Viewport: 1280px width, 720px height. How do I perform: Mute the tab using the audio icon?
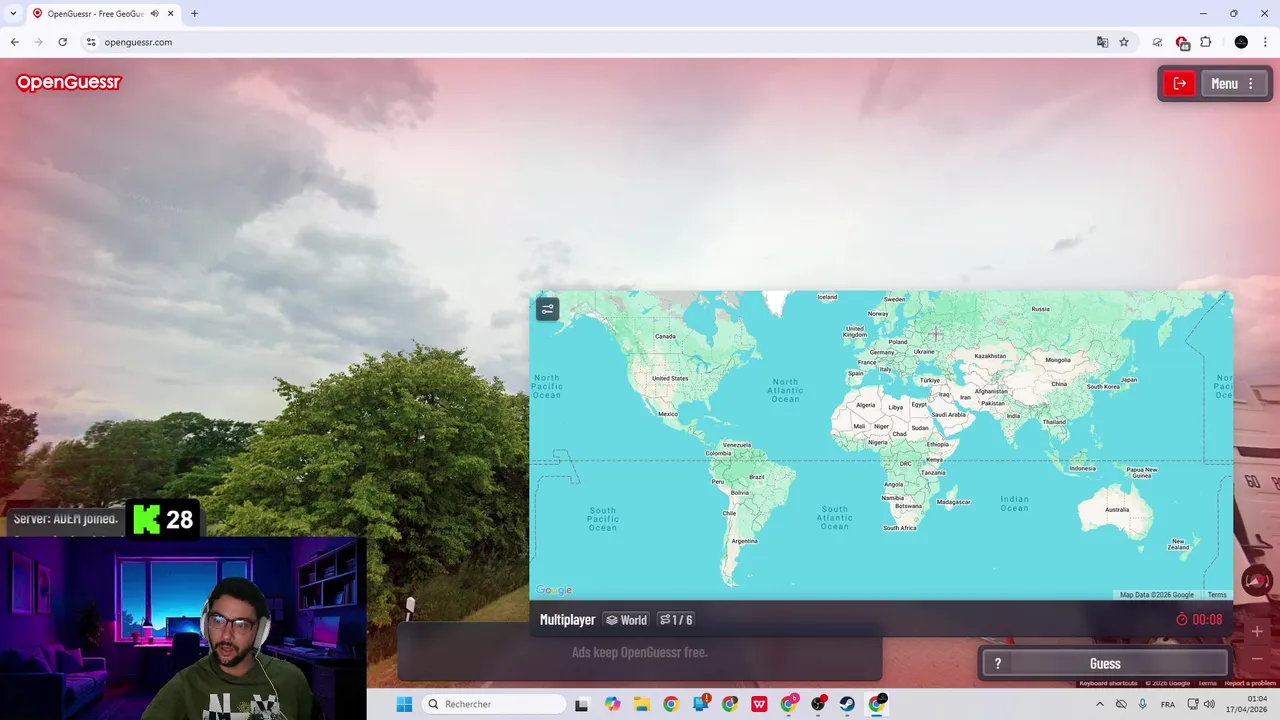pyautogui.click(x=155, y=13)
